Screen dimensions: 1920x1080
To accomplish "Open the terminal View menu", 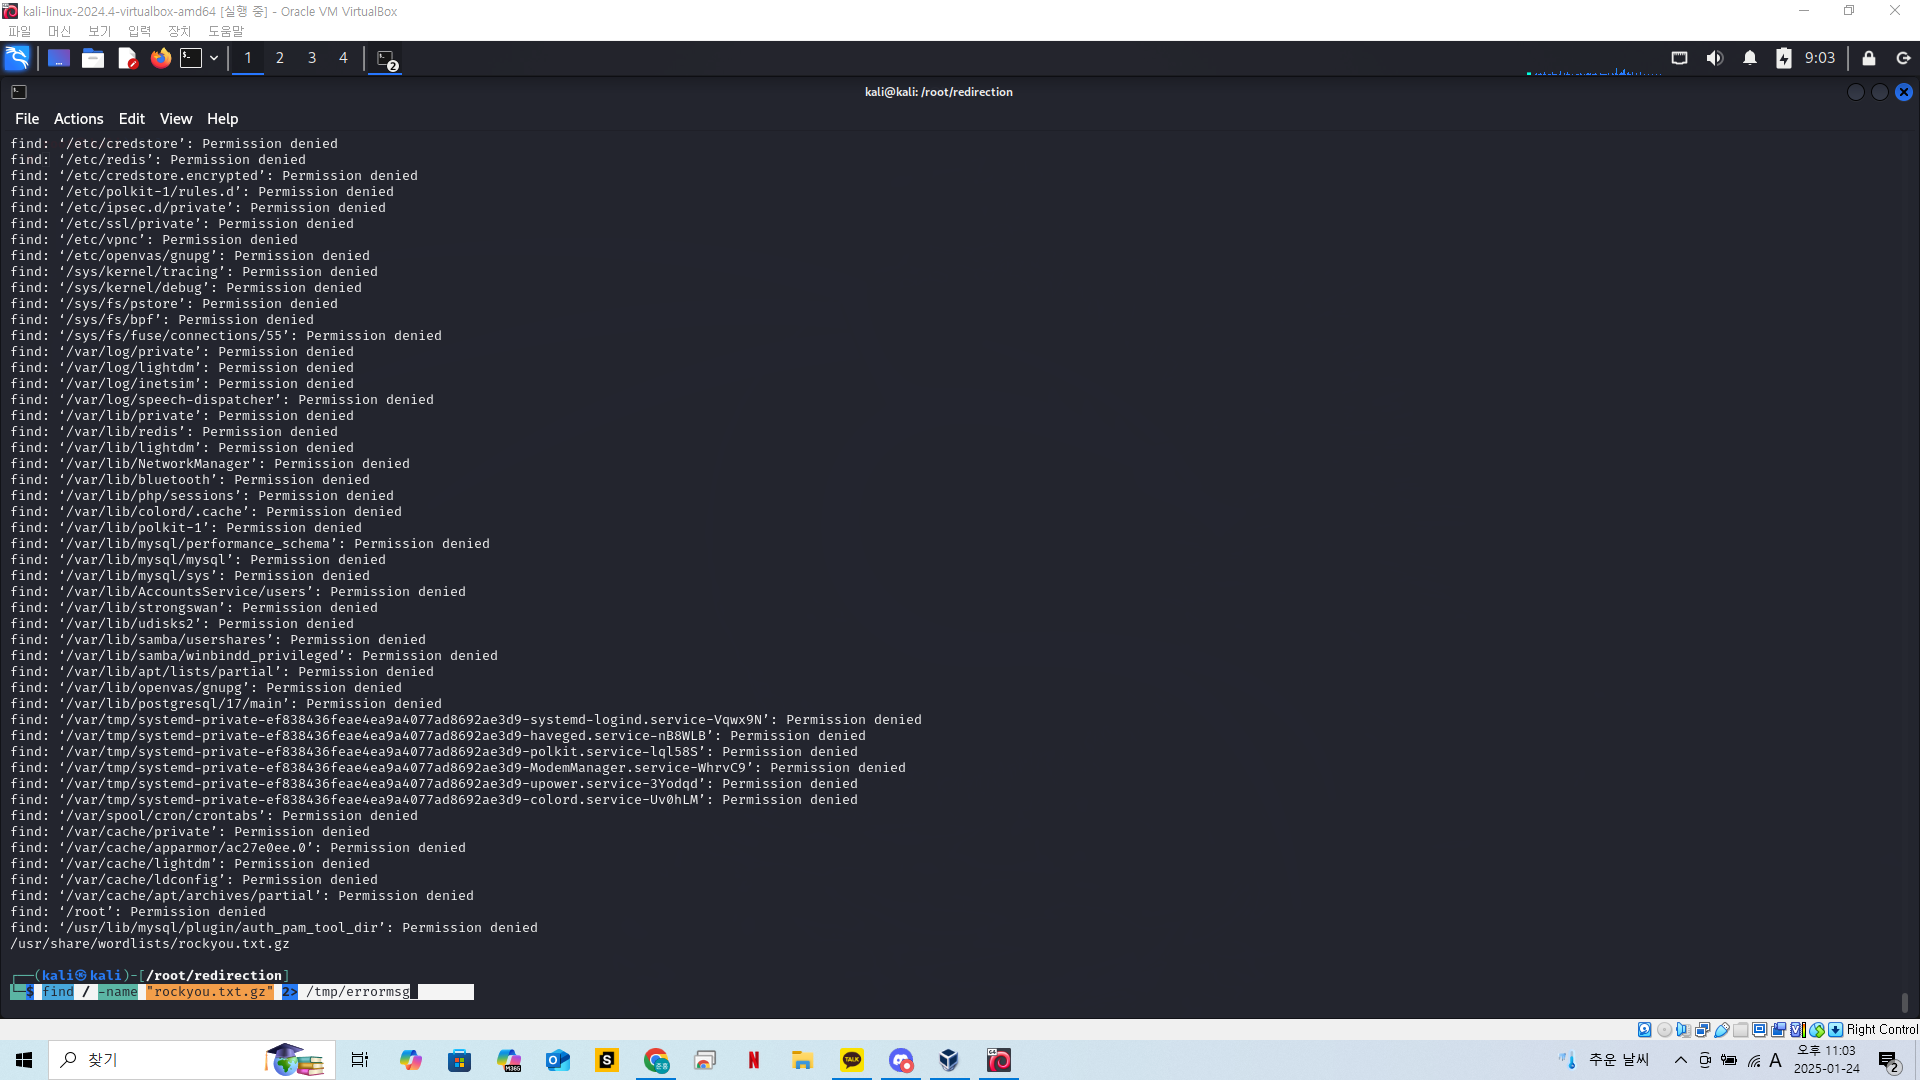I will pos(175,118).
